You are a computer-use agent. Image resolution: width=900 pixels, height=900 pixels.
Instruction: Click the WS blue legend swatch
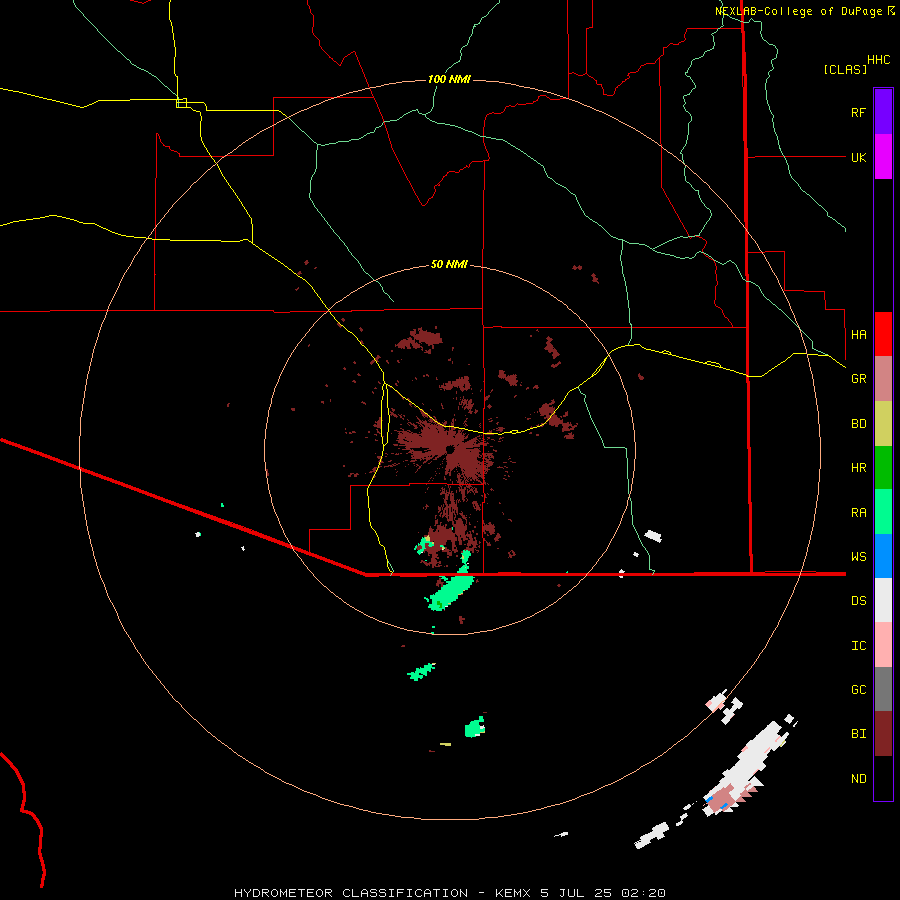[x=883, y=556]
